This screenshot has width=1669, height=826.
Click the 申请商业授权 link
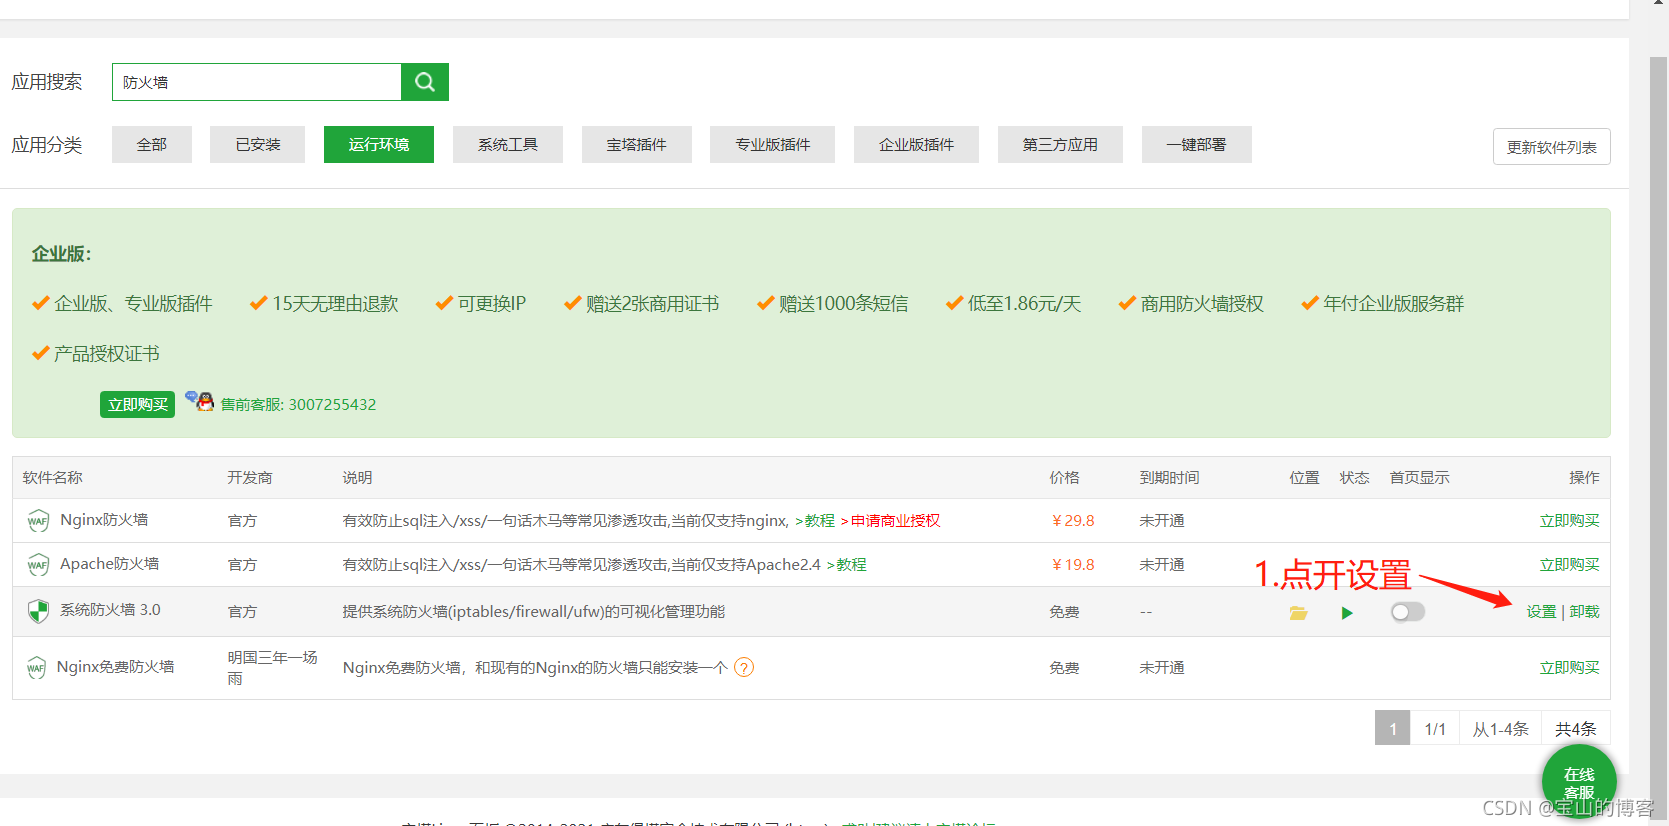(x=895, y=521)
